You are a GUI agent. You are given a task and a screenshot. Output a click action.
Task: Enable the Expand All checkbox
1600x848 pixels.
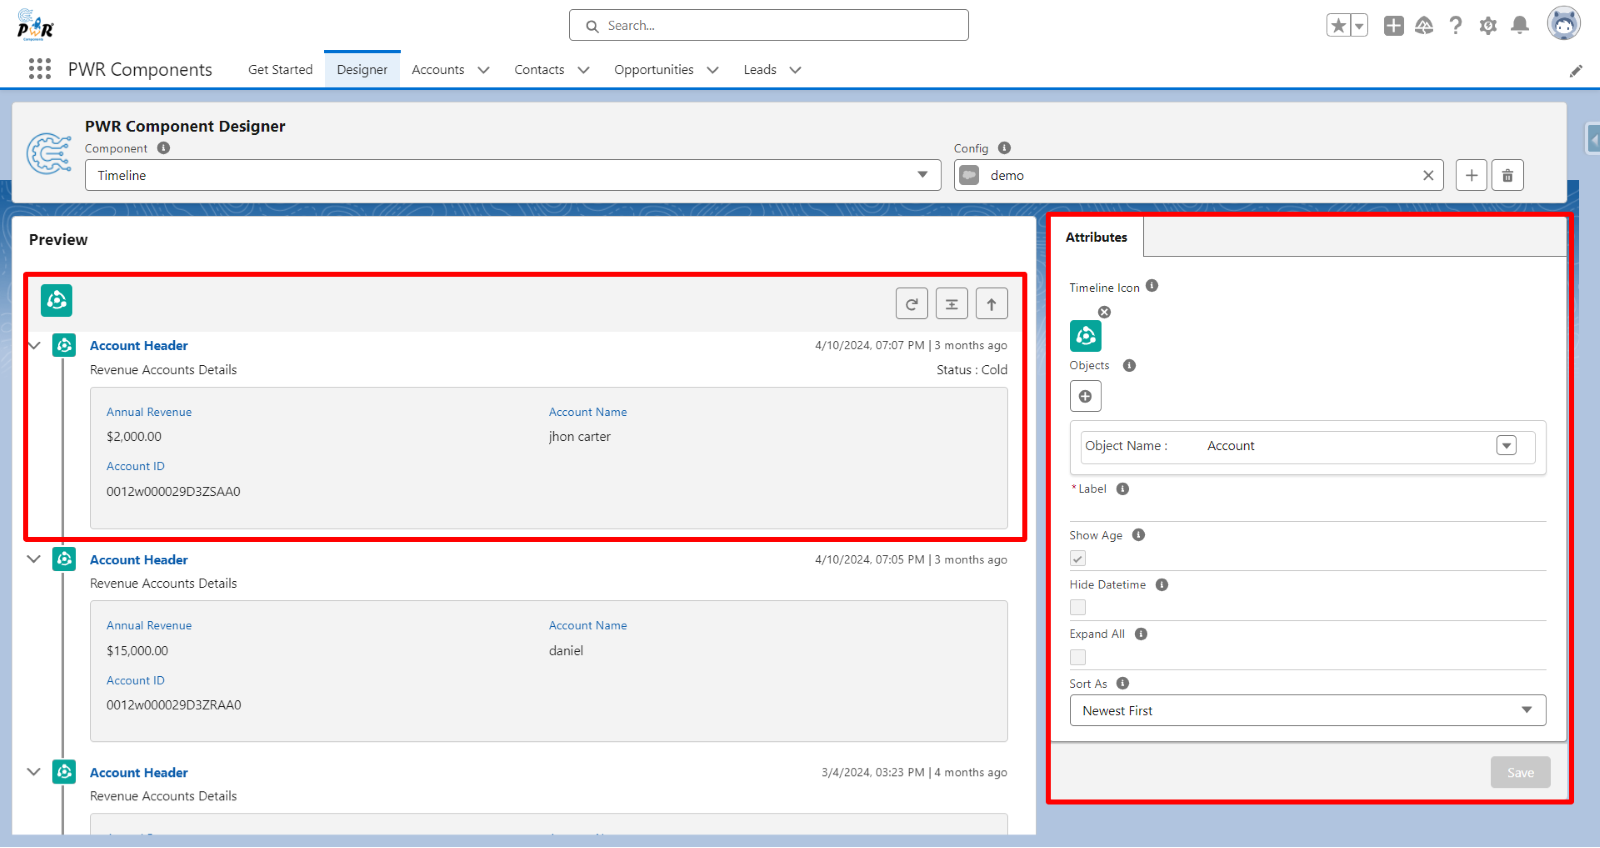[1078, 657]
